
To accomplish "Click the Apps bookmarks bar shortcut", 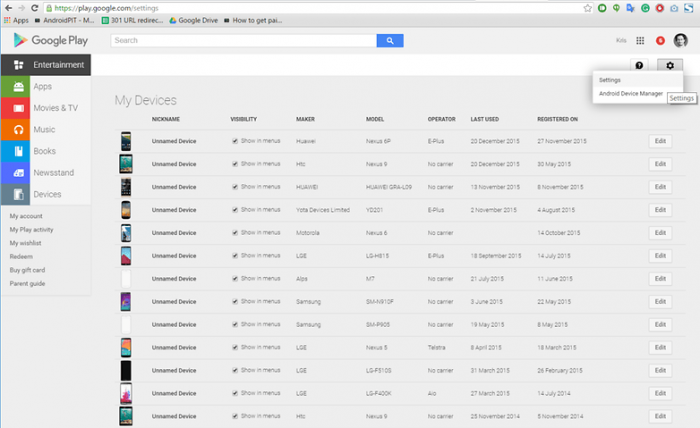I will (16, 20).
